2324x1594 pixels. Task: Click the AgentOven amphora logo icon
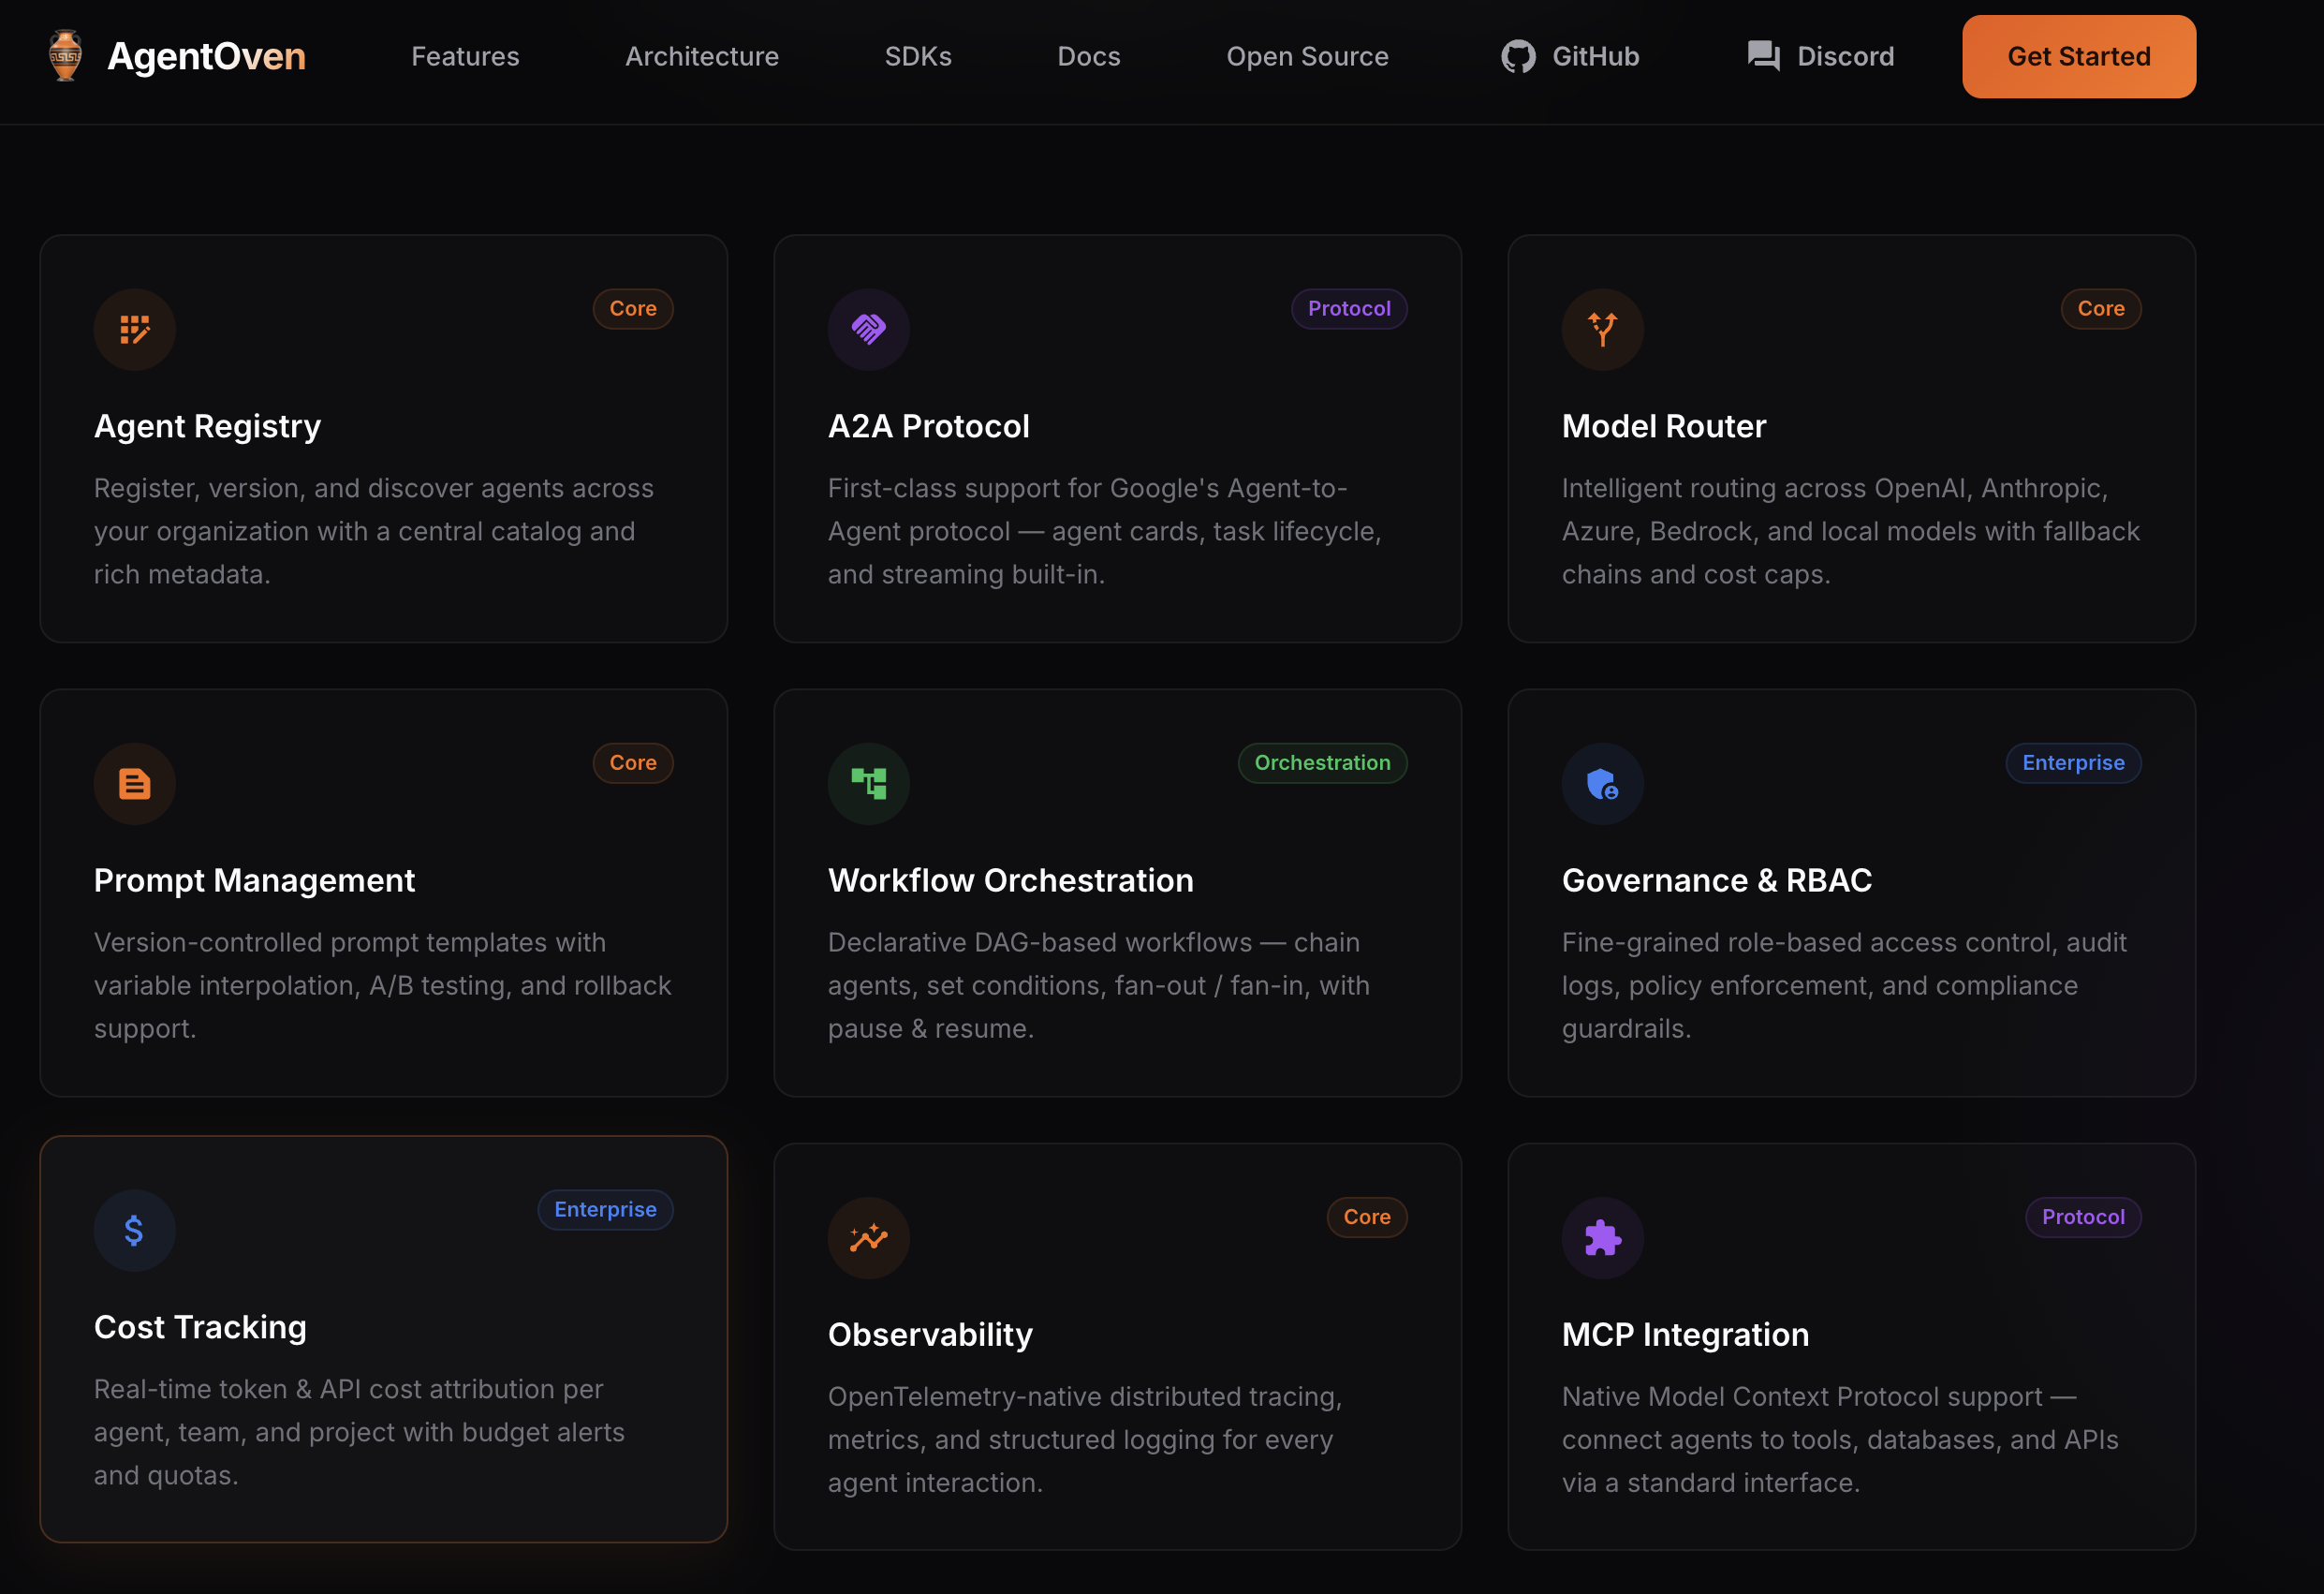coord(66,56)
